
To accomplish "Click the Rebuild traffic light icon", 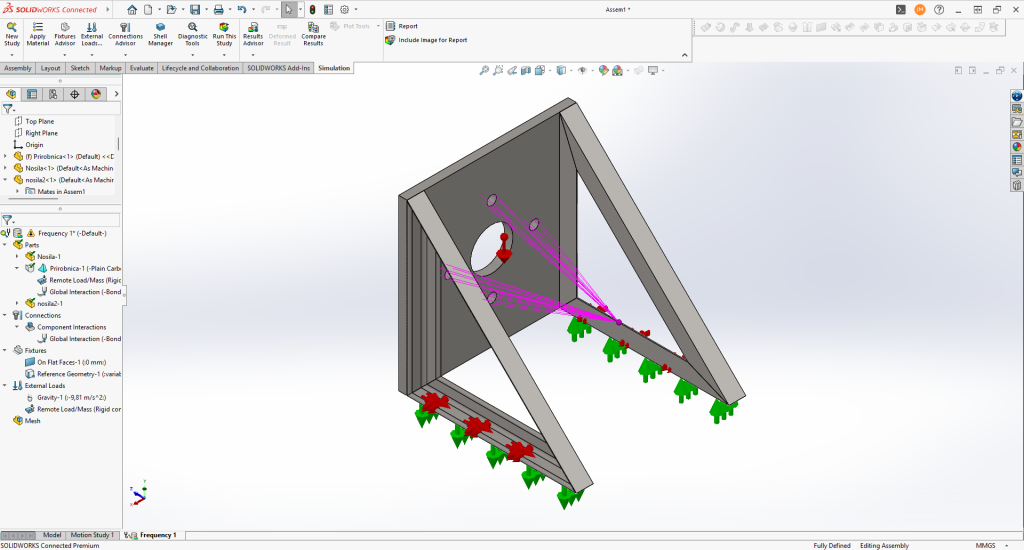I will [x=312, y=10].
